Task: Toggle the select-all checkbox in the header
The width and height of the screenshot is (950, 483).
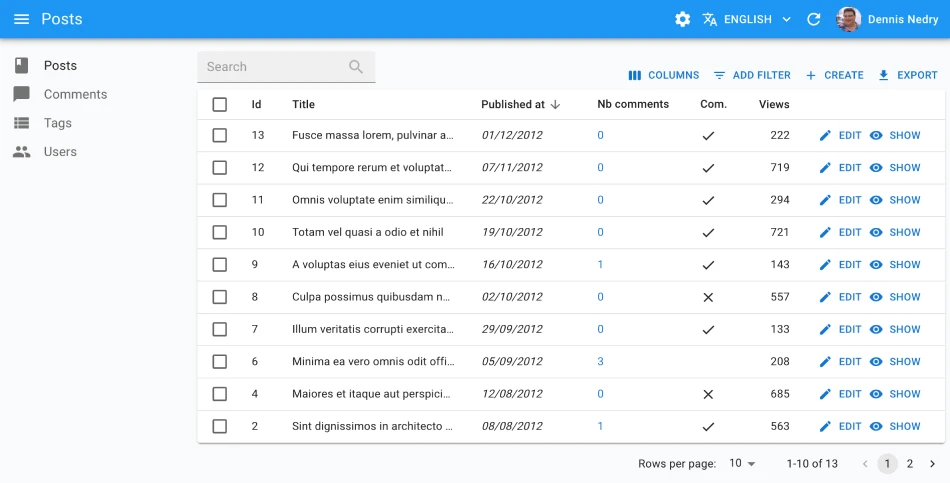Action: [220, 104]
